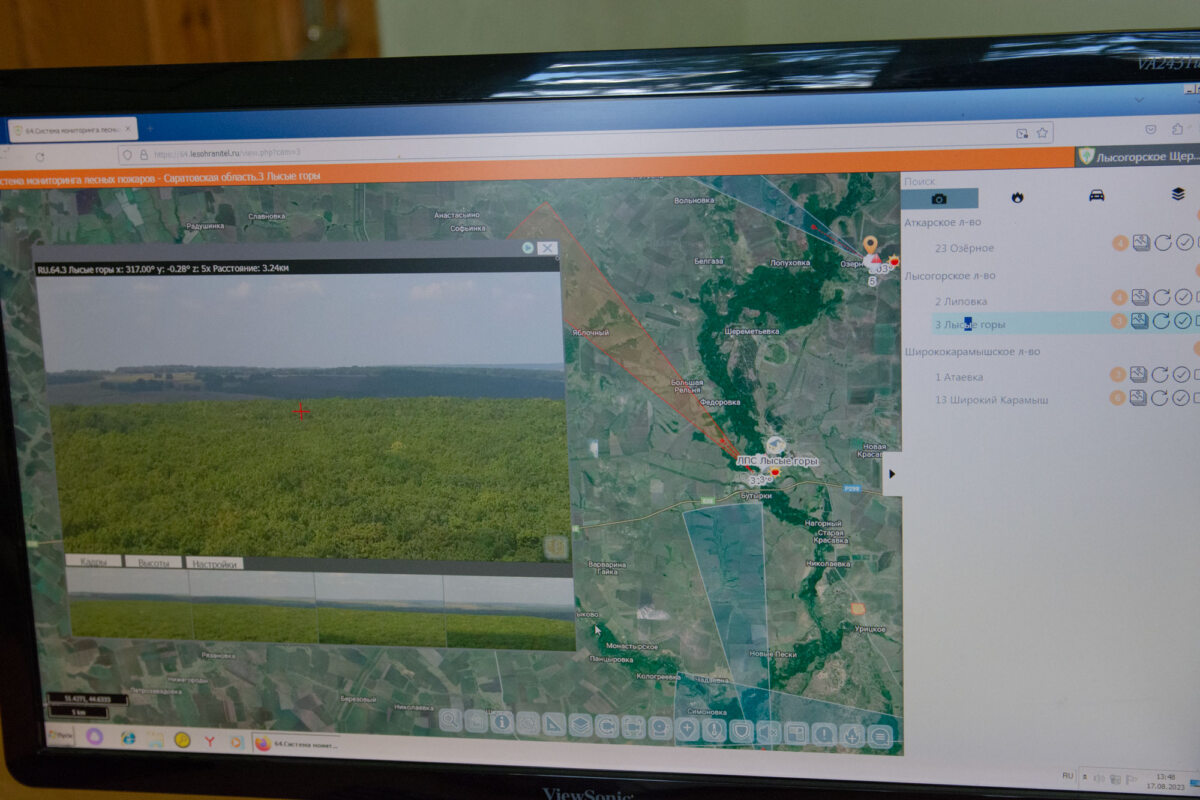The image size is (1200, 800).
Task: Click the dome camera toolbar icon
Action: click(x=660, y=728)
